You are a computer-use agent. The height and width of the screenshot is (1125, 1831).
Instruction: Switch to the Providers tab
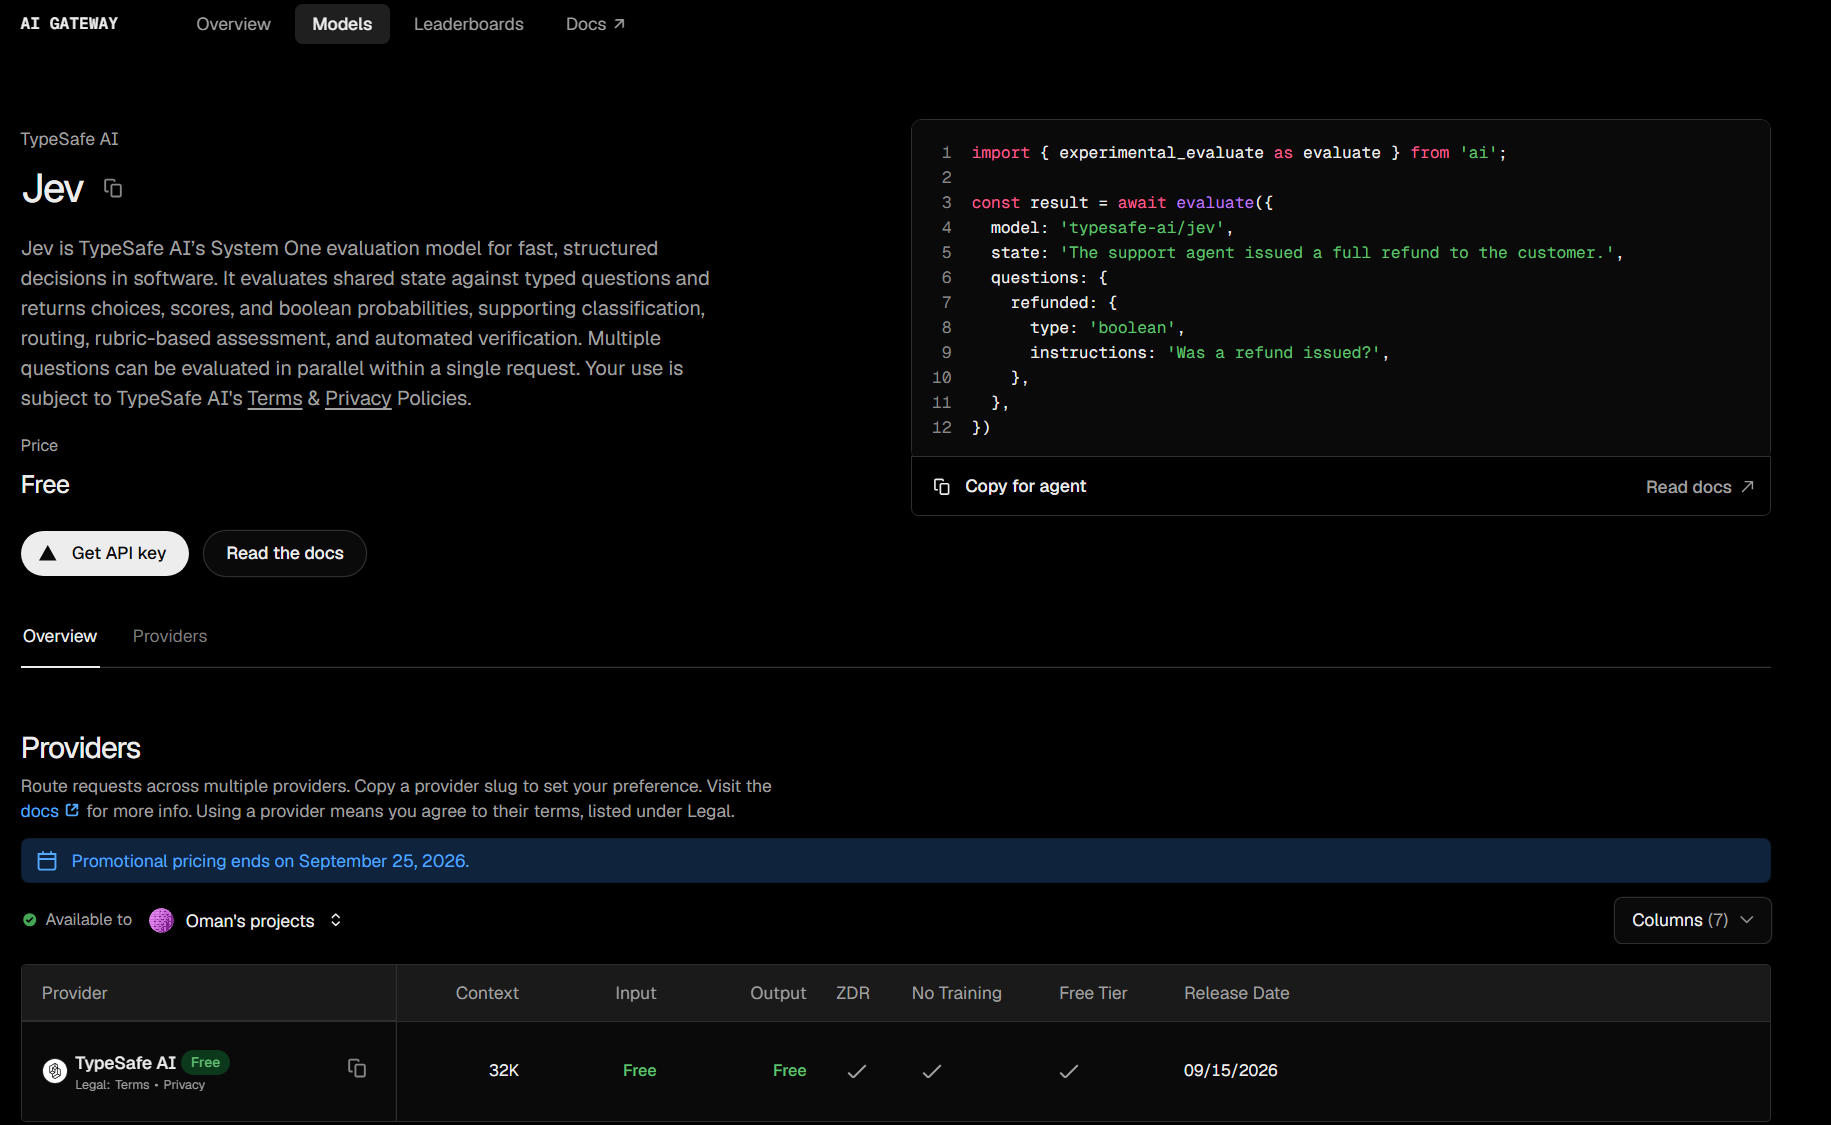pos(170,636)
